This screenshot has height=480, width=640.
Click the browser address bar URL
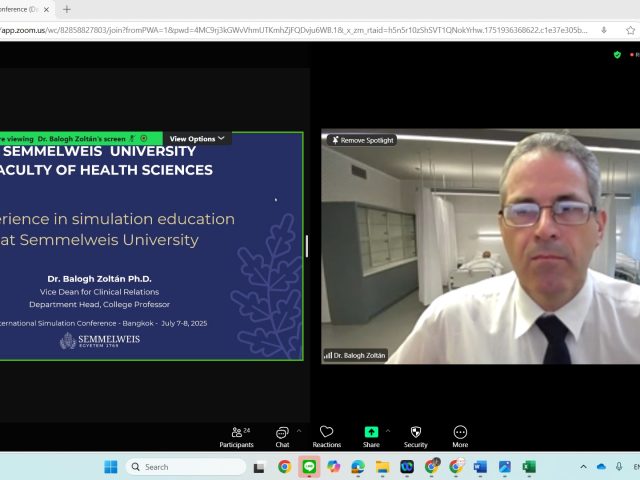click(x=294, y=30)
